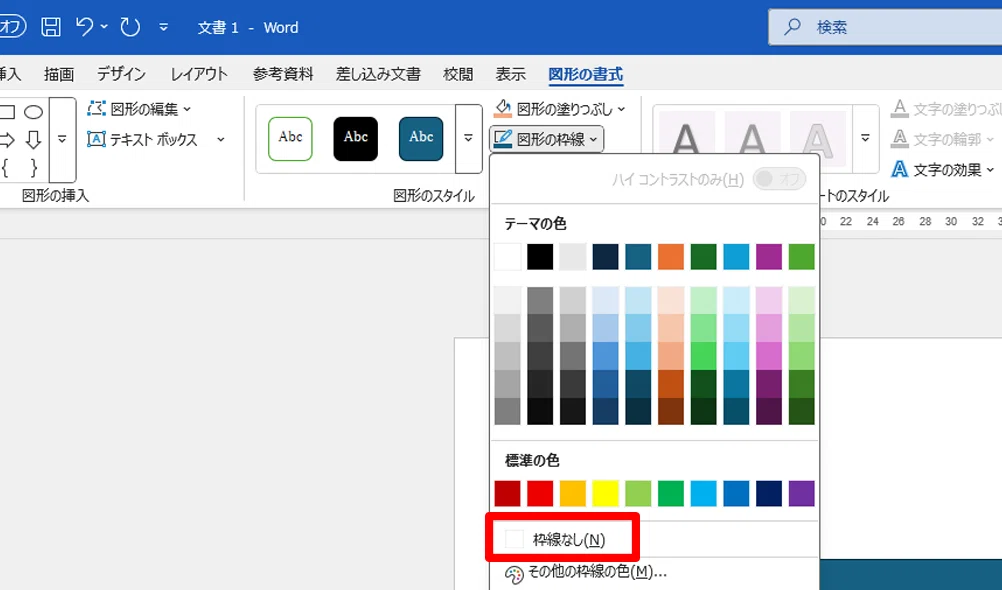This screenshot has height=590, width=1002.
Task: Switch to 表示 tab
Action: [x=511, y=74]
